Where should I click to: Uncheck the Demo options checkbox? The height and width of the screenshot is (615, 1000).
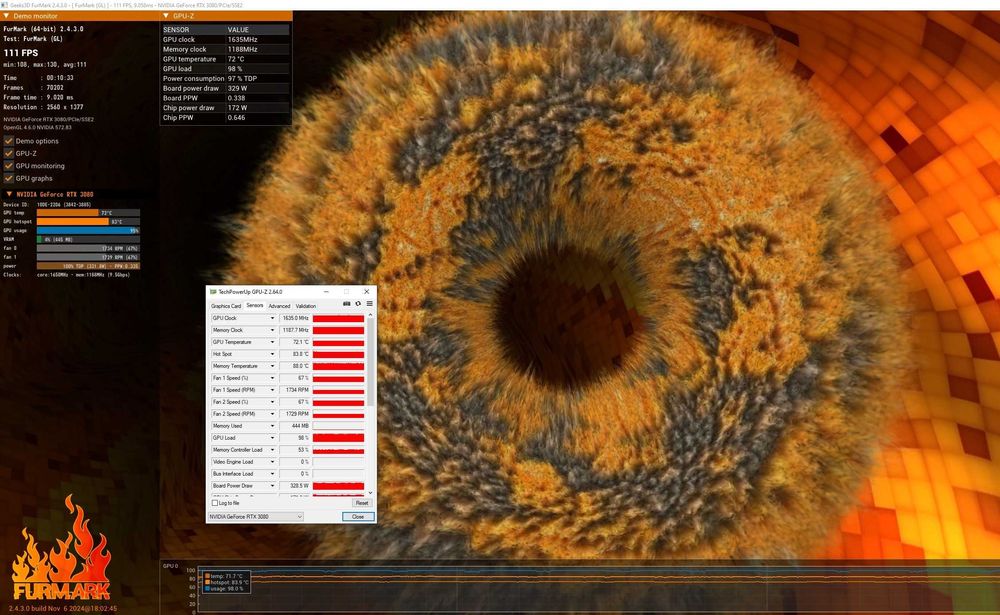(9, 141)
